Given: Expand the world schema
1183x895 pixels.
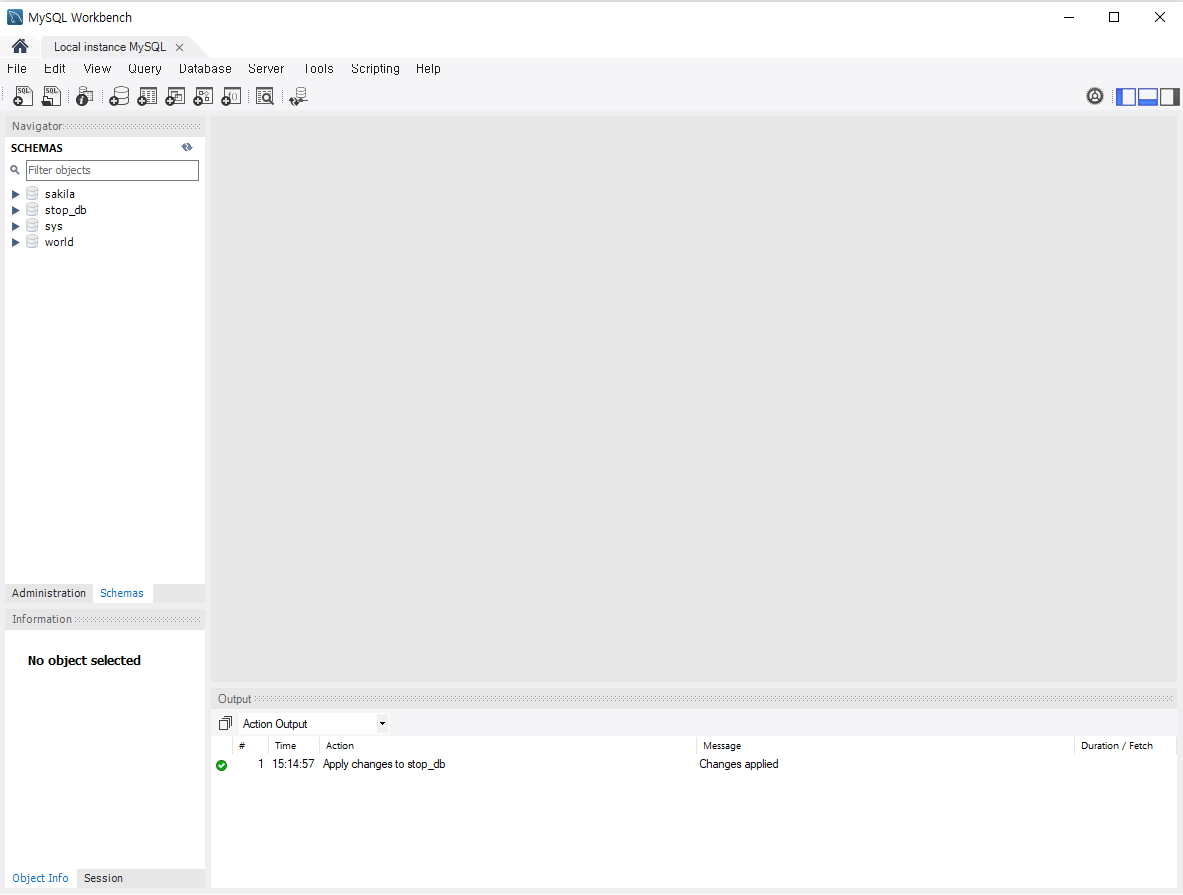Looking at the screenshot, I should coord(16,242).
